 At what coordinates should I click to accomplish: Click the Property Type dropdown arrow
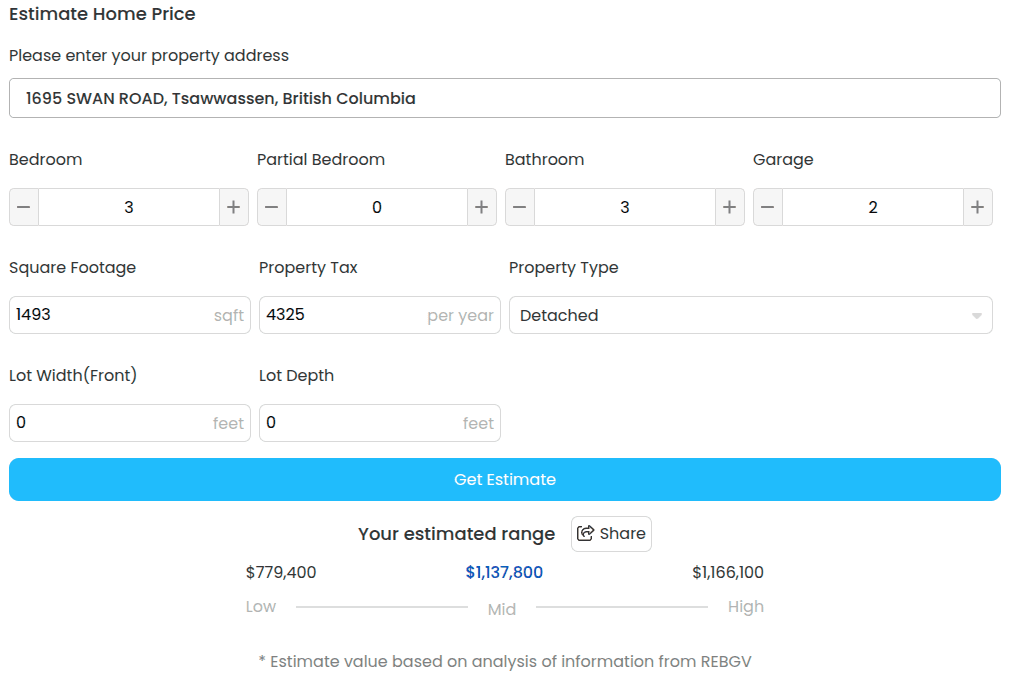pyautogui.click(x=976, y=316)
